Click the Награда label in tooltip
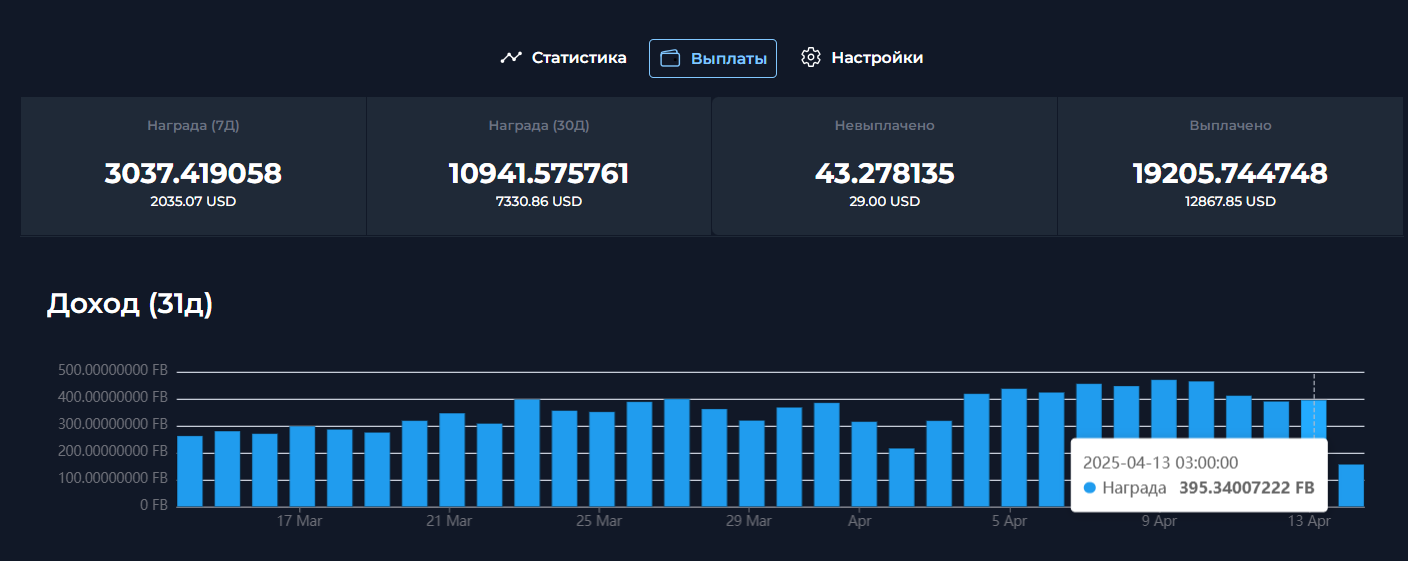1408x561 pixels. (1135, 489)
